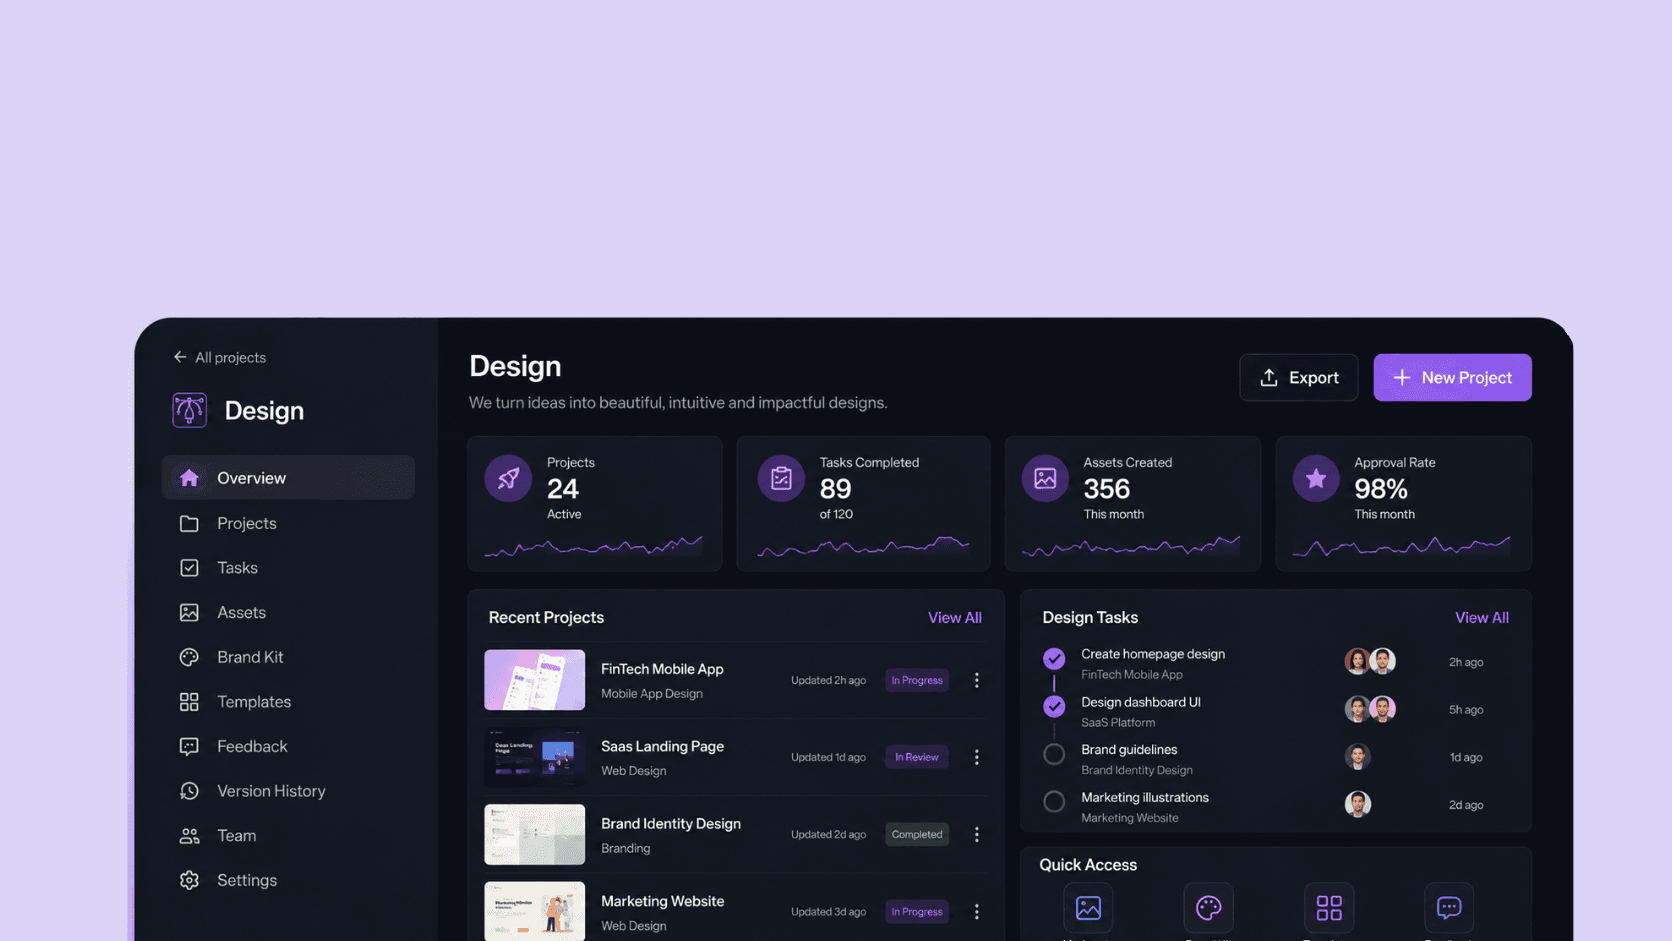The height and width of the screenshot is (941, 1672).
Task: Open the FinTech Mobile App thumbnail
Action: click(535, 680)
